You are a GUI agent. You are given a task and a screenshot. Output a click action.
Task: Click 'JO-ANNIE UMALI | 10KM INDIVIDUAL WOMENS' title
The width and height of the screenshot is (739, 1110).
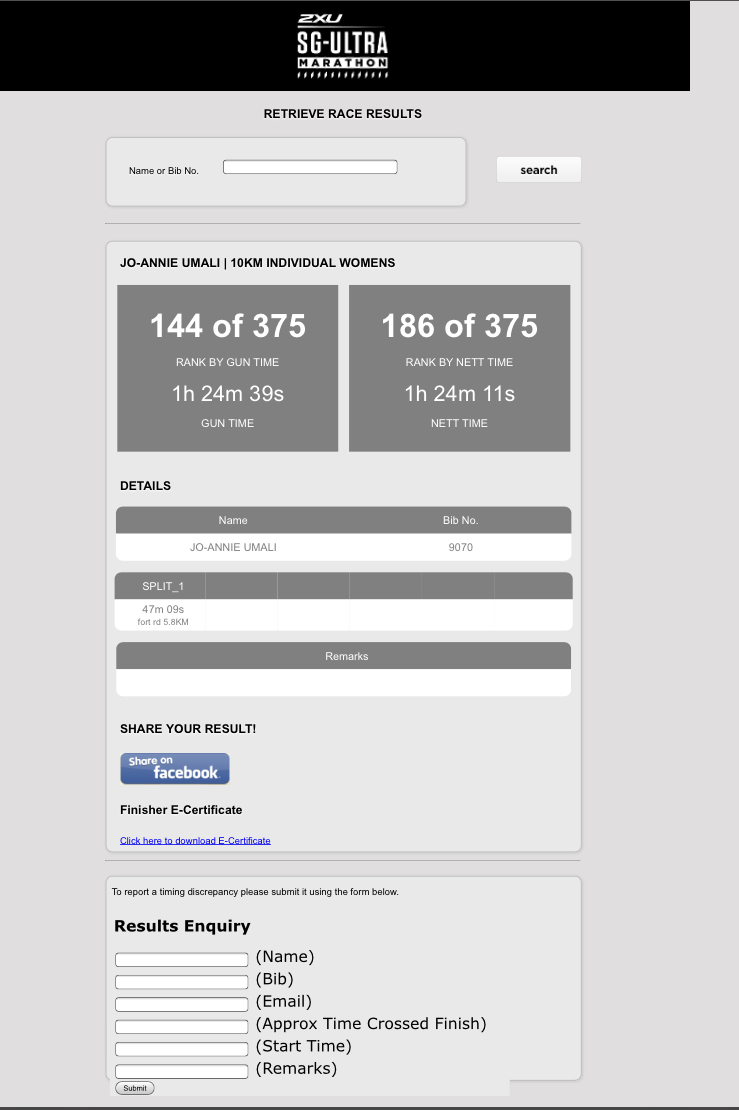pos(258,263)
